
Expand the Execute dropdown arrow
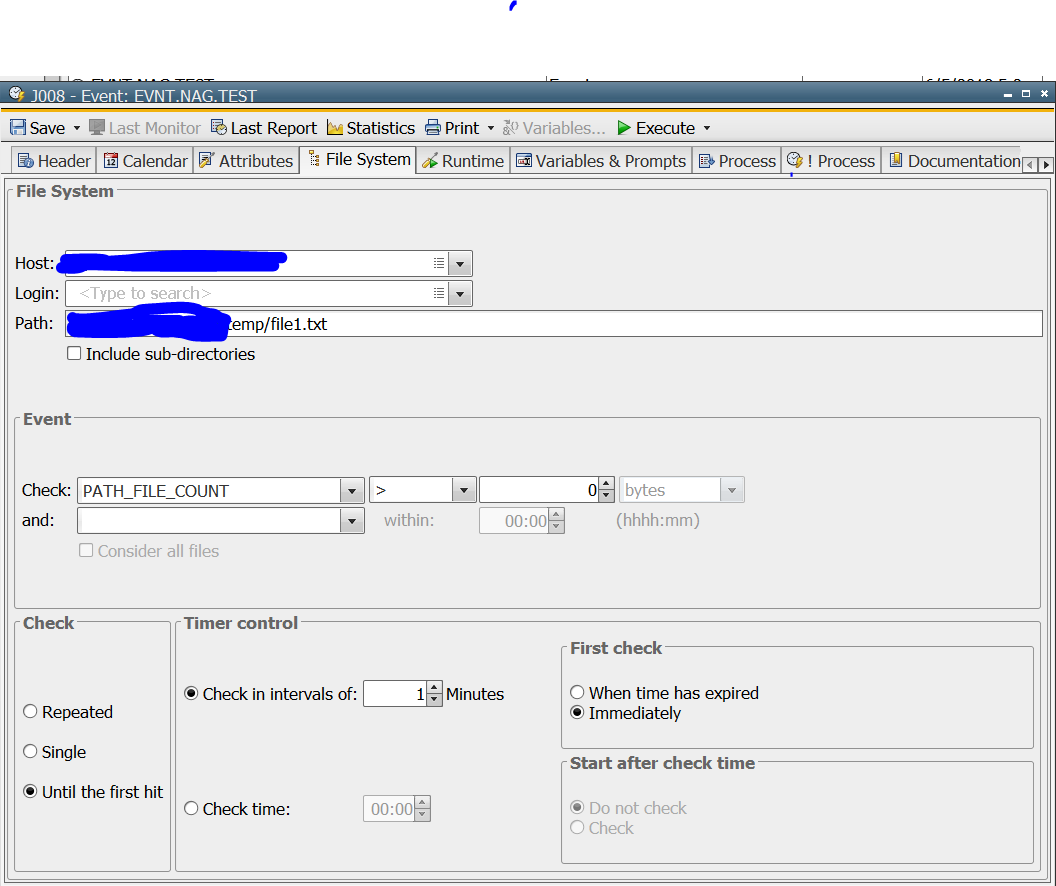[x=706, y=128]
